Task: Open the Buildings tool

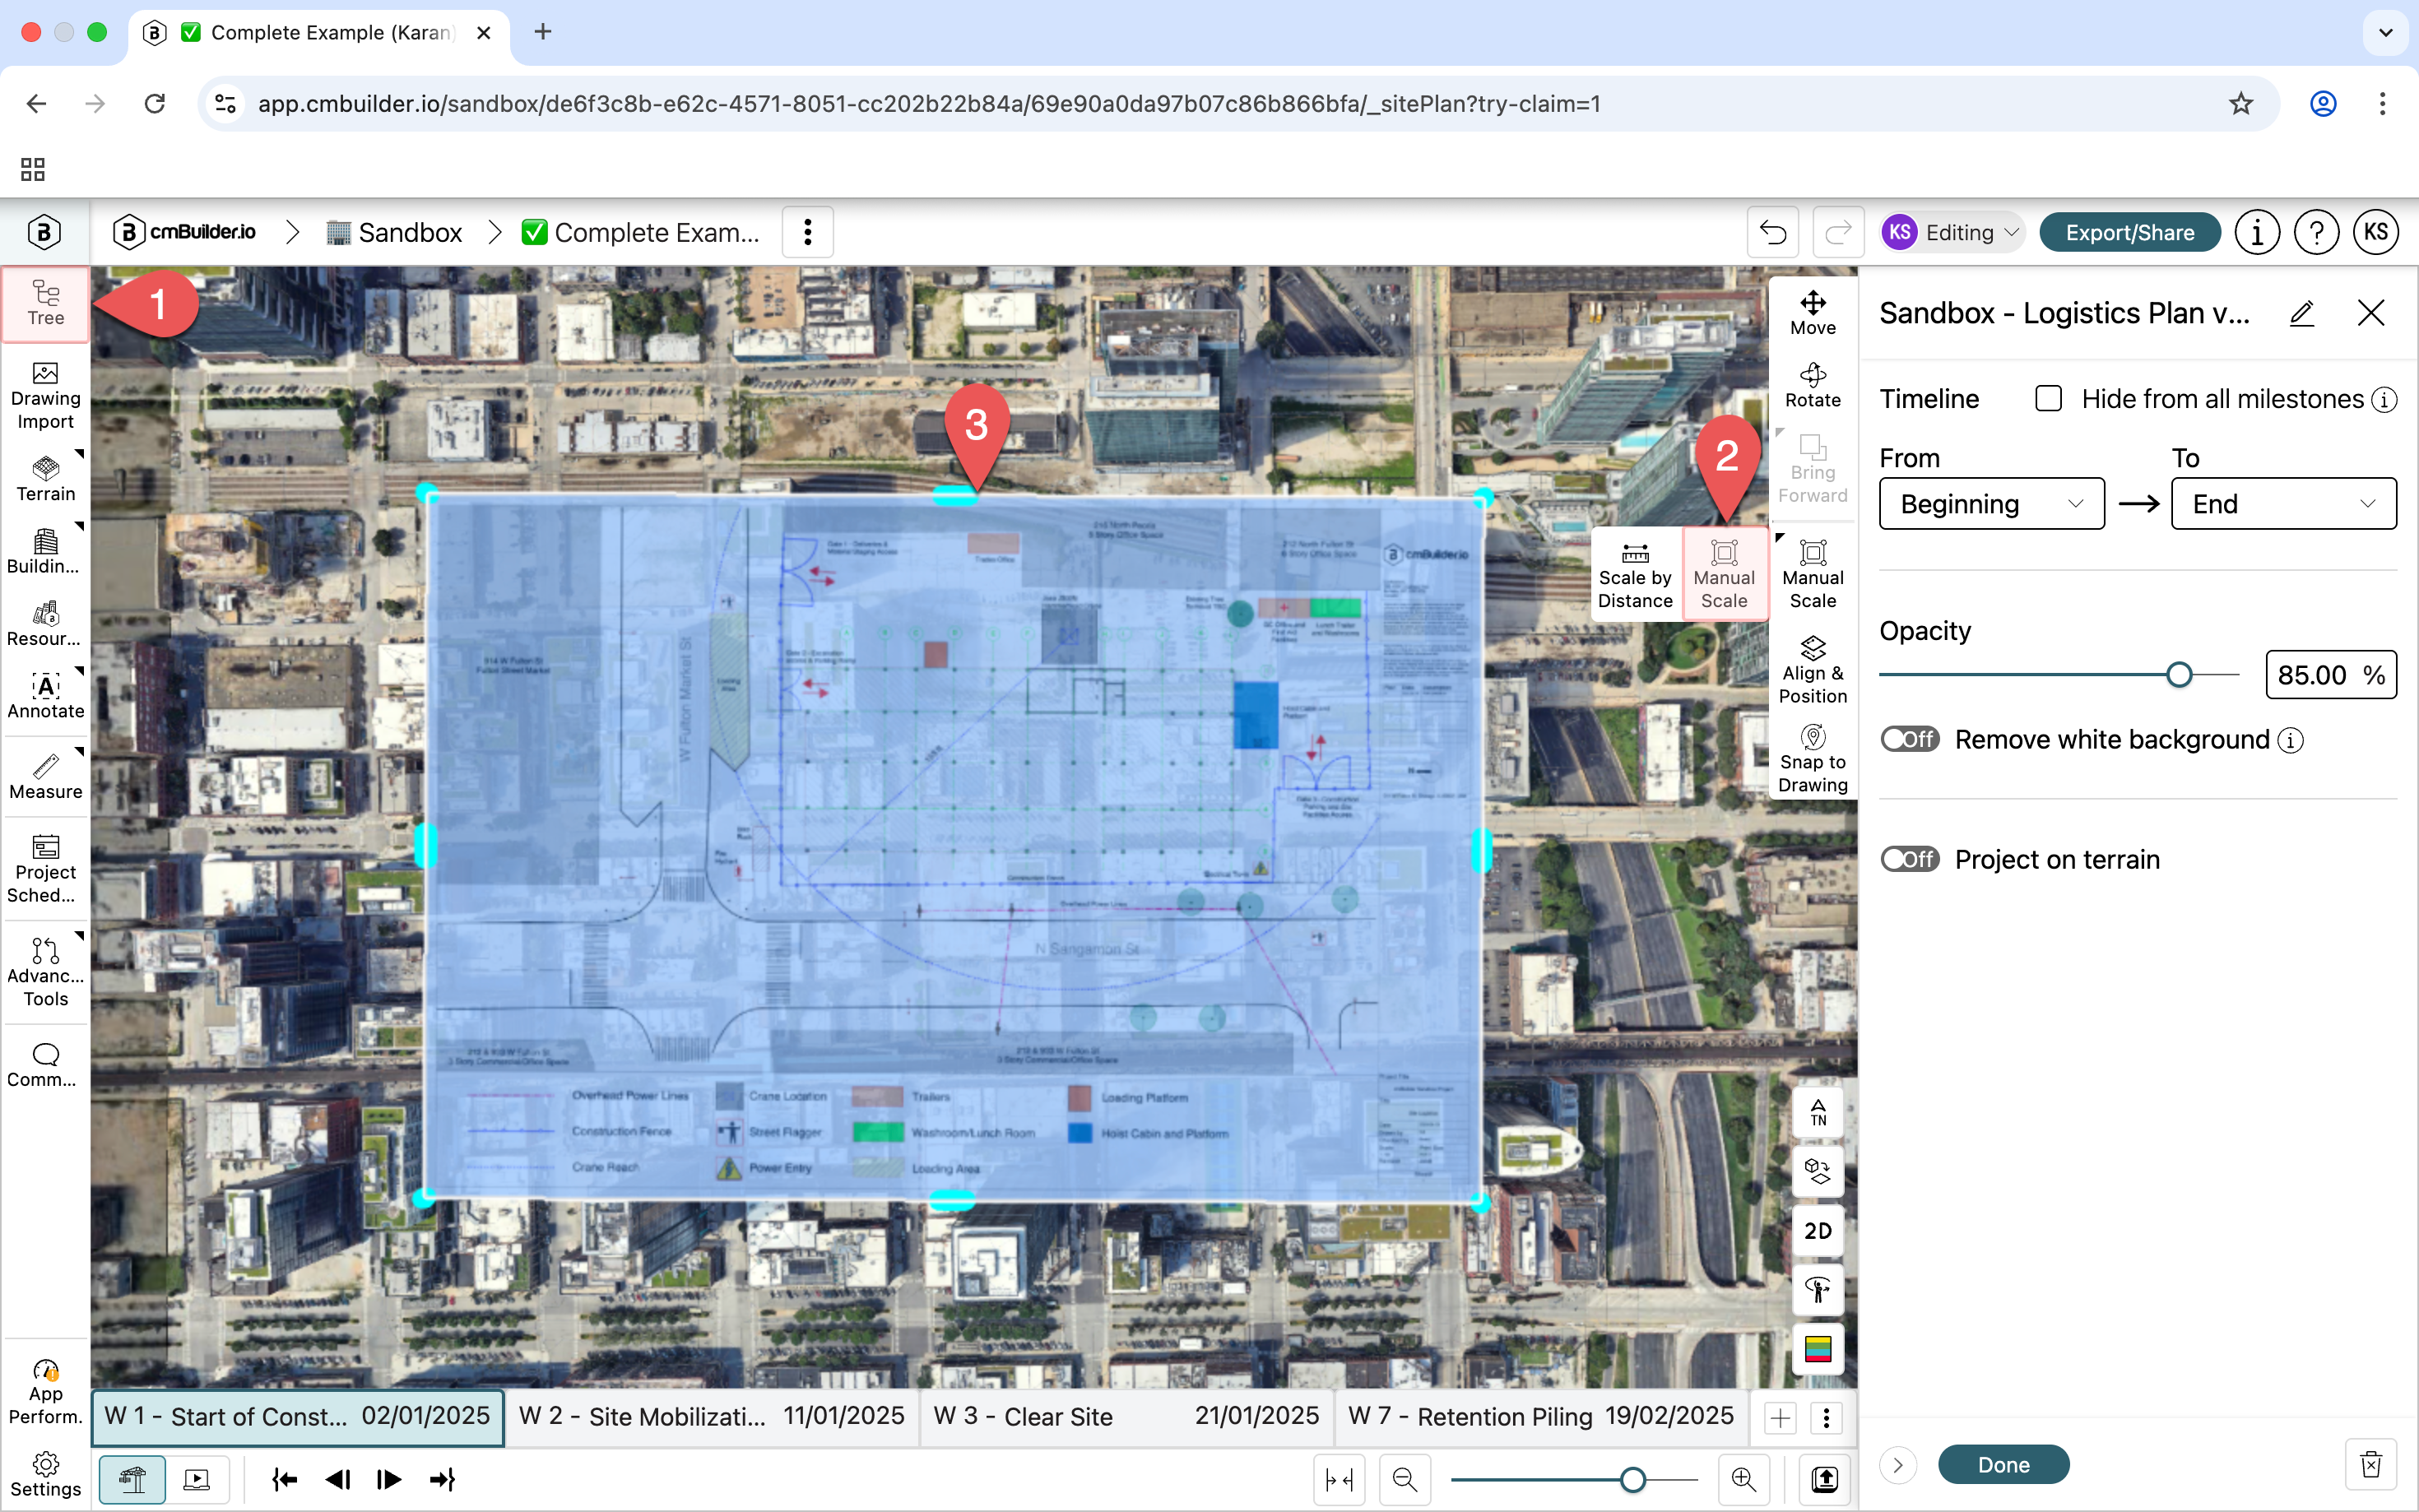Action: tap(45, 551)
